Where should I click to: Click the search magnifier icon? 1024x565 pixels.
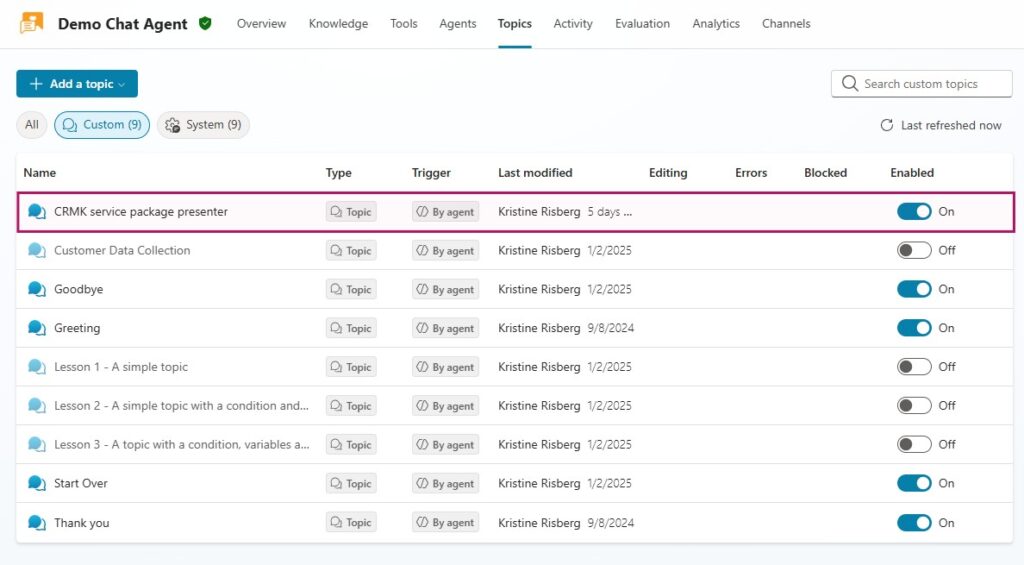pyautogui.click(x=850, y=84)
